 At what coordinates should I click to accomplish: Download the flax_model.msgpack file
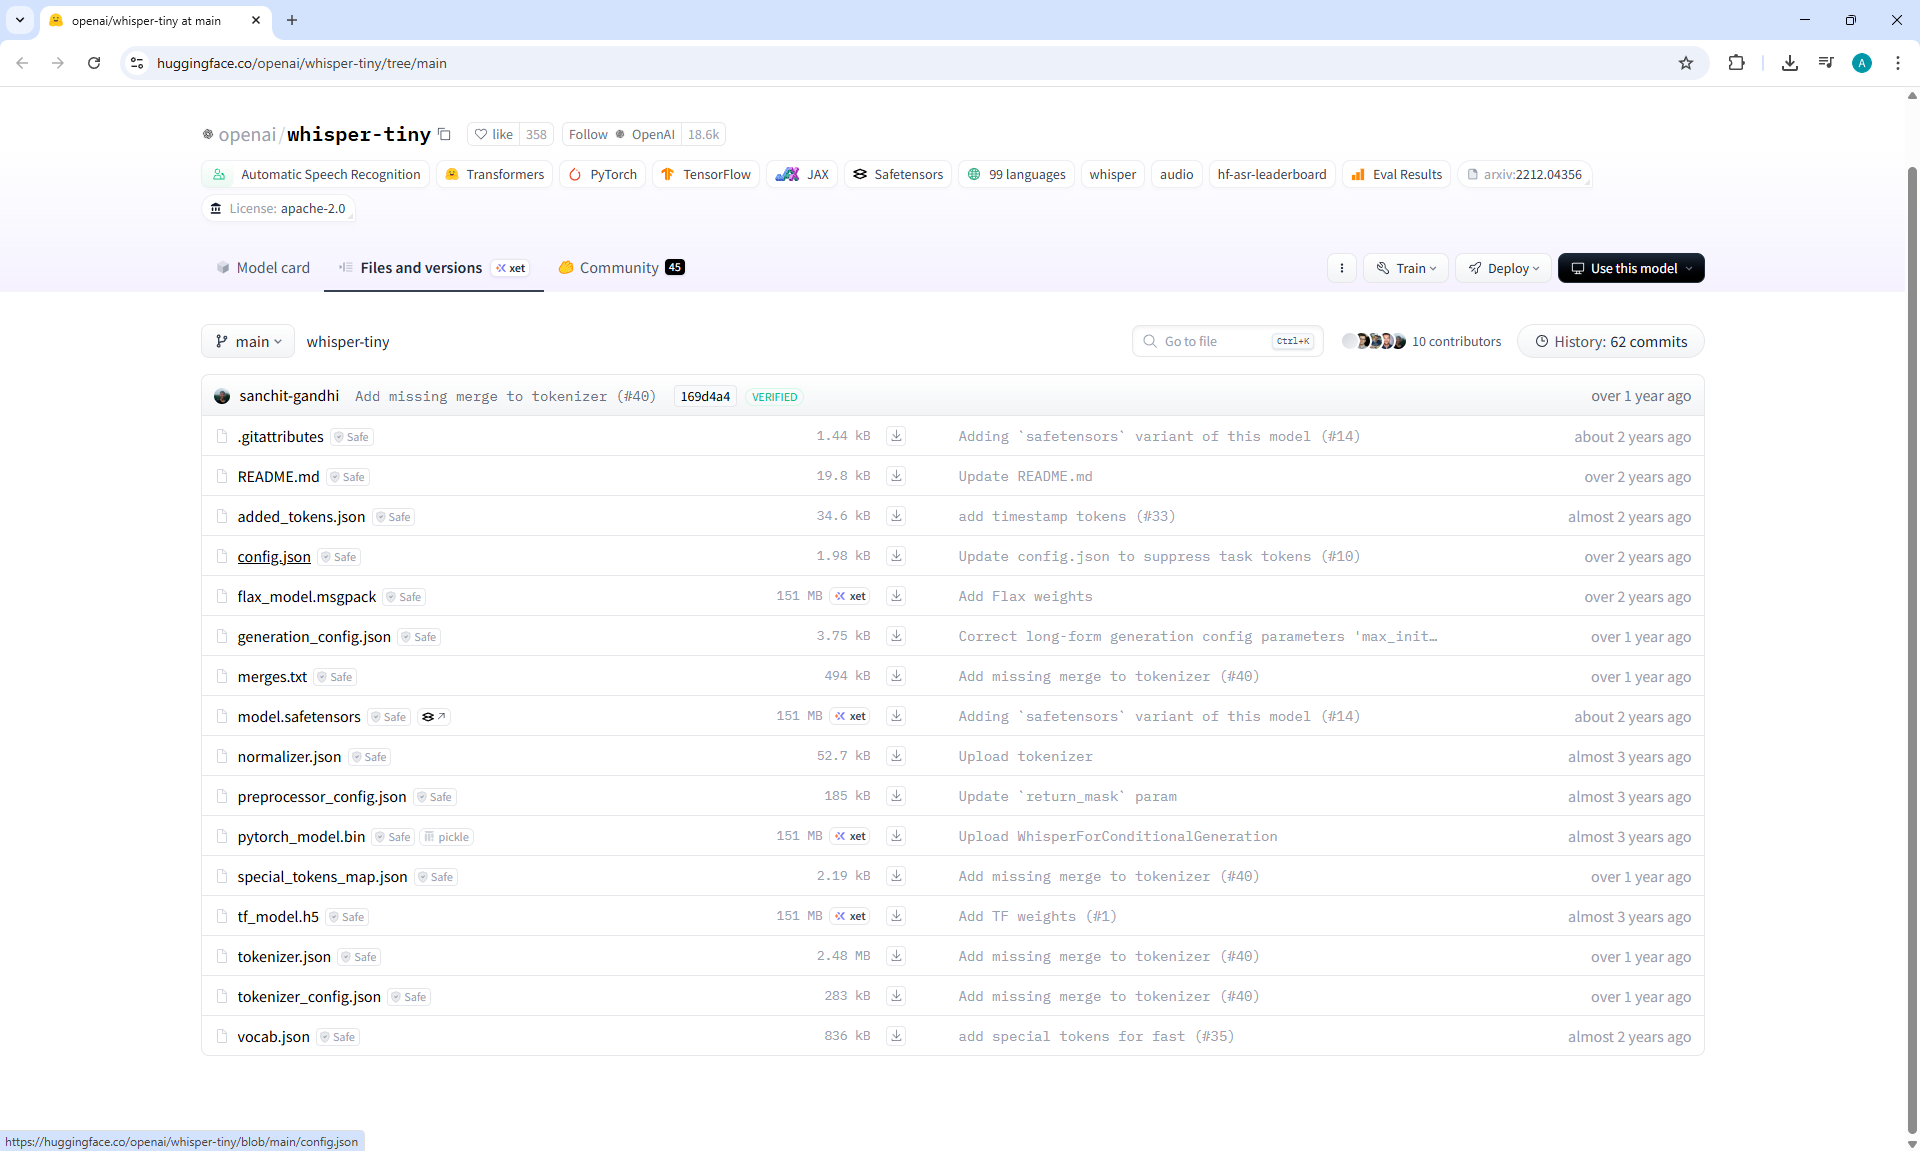(896, 596)
